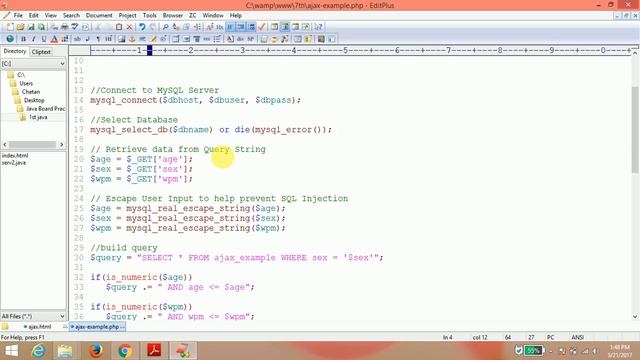This screenshot has width=640, height=360.
Task: Click the Save All icon
Action: click(41, 27)
